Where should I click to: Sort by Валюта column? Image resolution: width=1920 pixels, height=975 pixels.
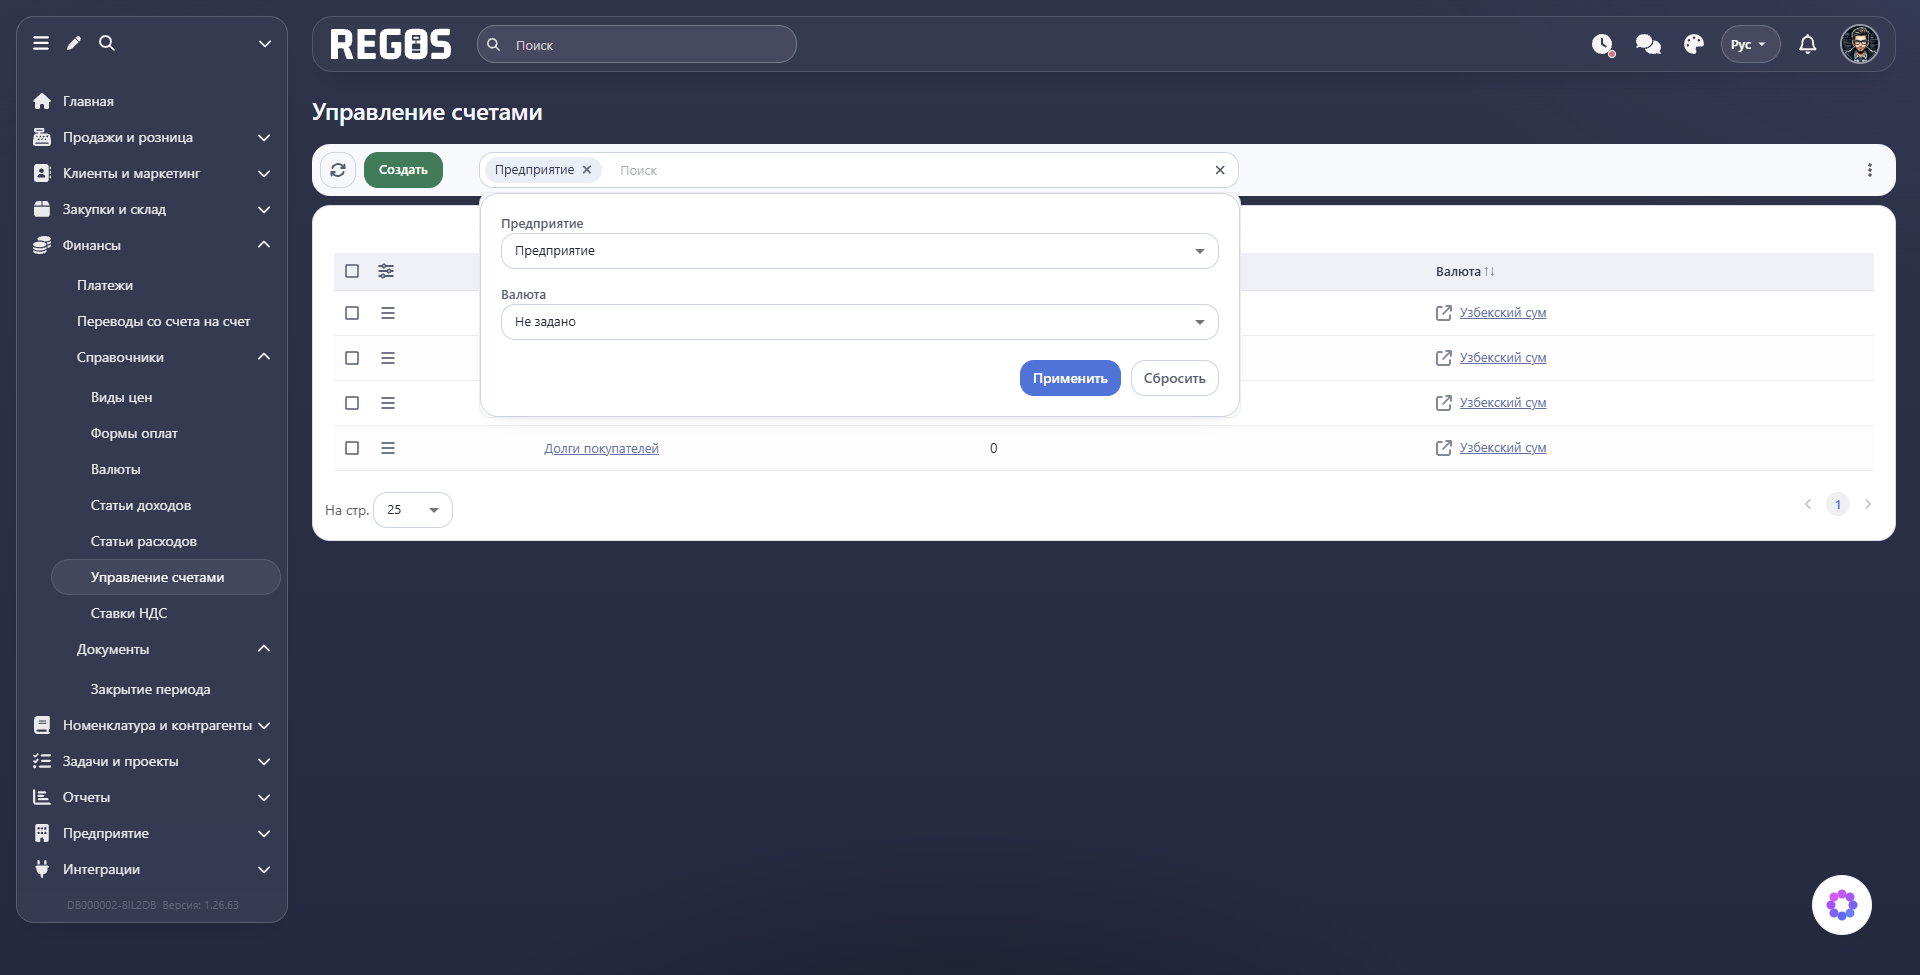tap(1465, 272)
